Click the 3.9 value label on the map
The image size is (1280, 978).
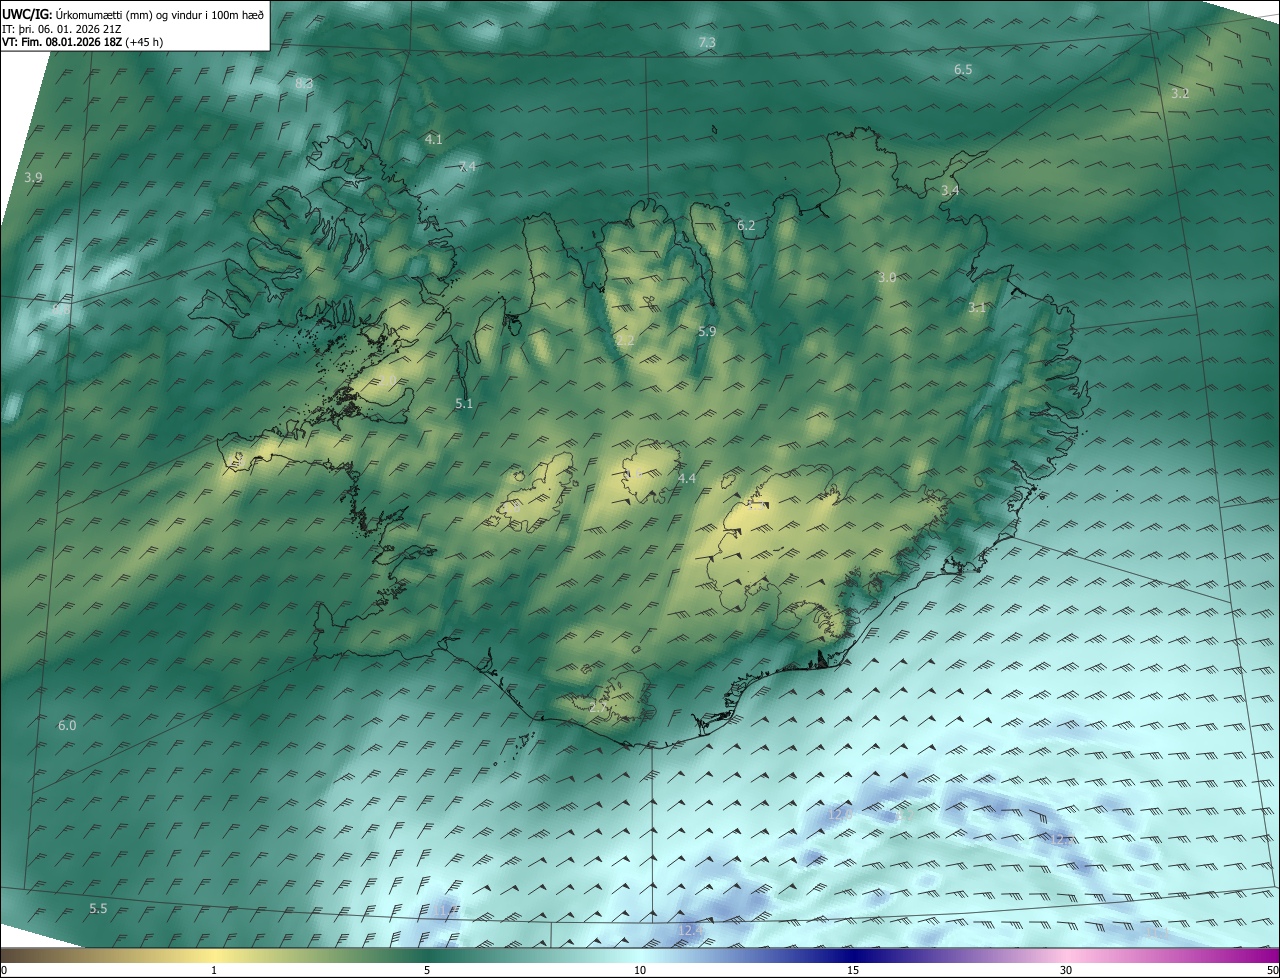(x=33, y=177)
